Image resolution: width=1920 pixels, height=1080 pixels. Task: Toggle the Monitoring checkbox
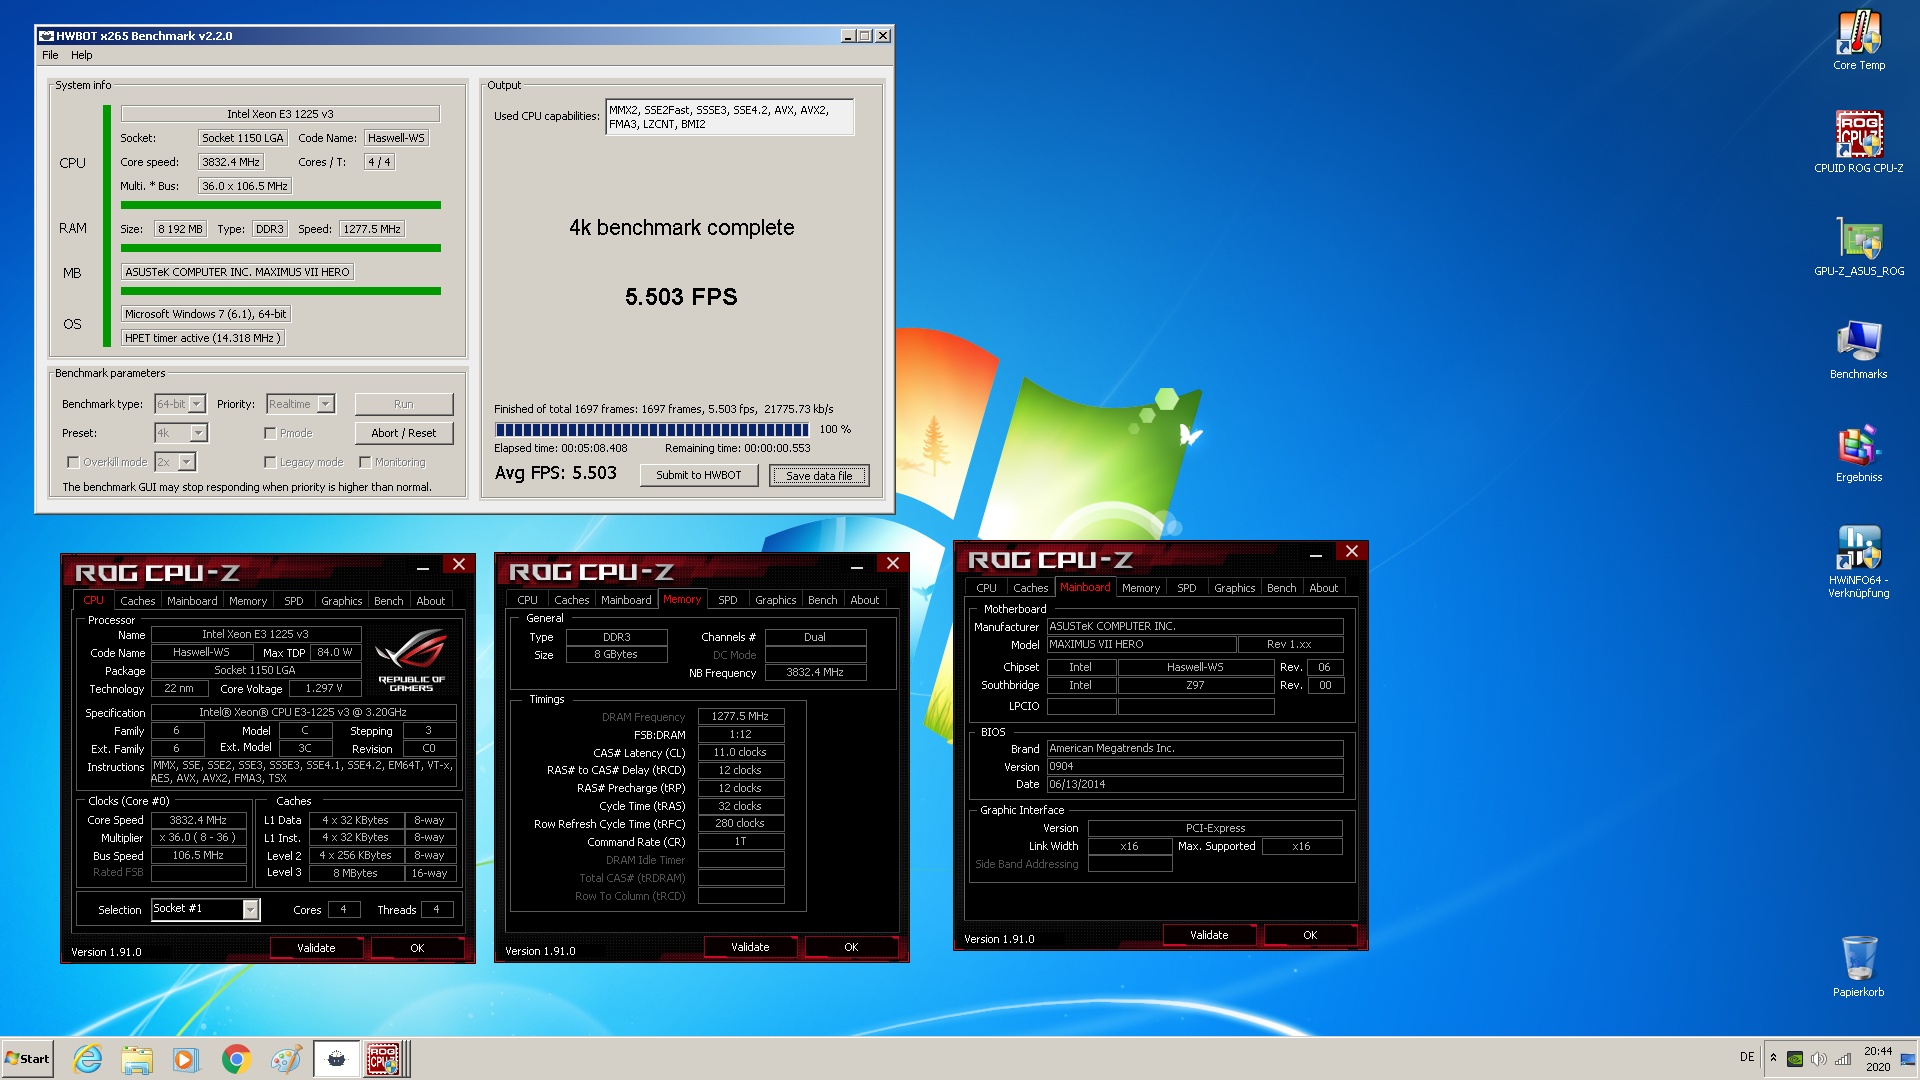click(365, 463)
